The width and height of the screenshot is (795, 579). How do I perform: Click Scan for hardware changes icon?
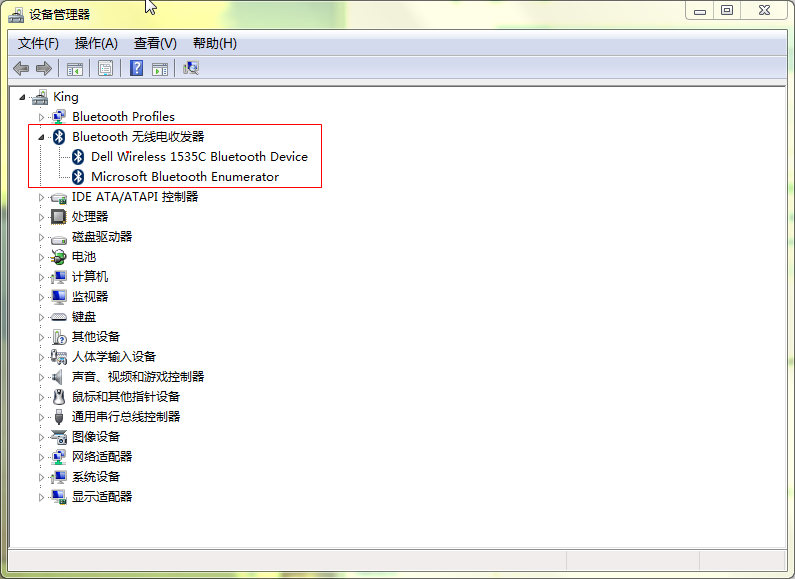pos(191,68)
